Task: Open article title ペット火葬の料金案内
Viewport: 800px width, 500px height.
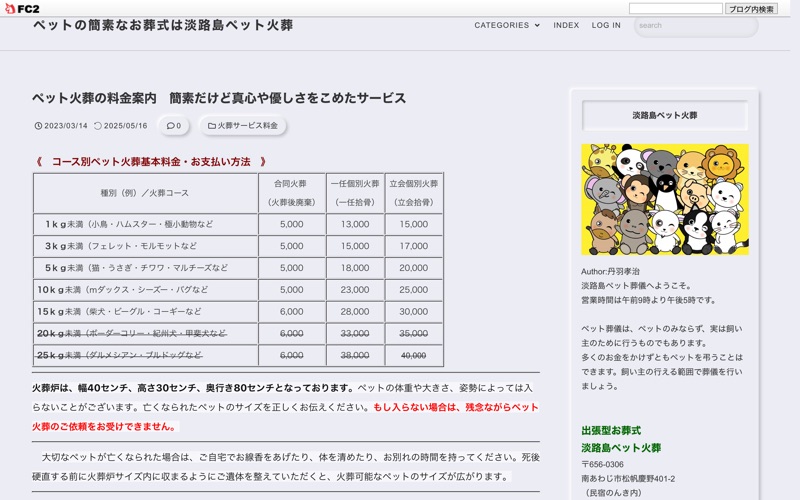Action: pos(219,98)
